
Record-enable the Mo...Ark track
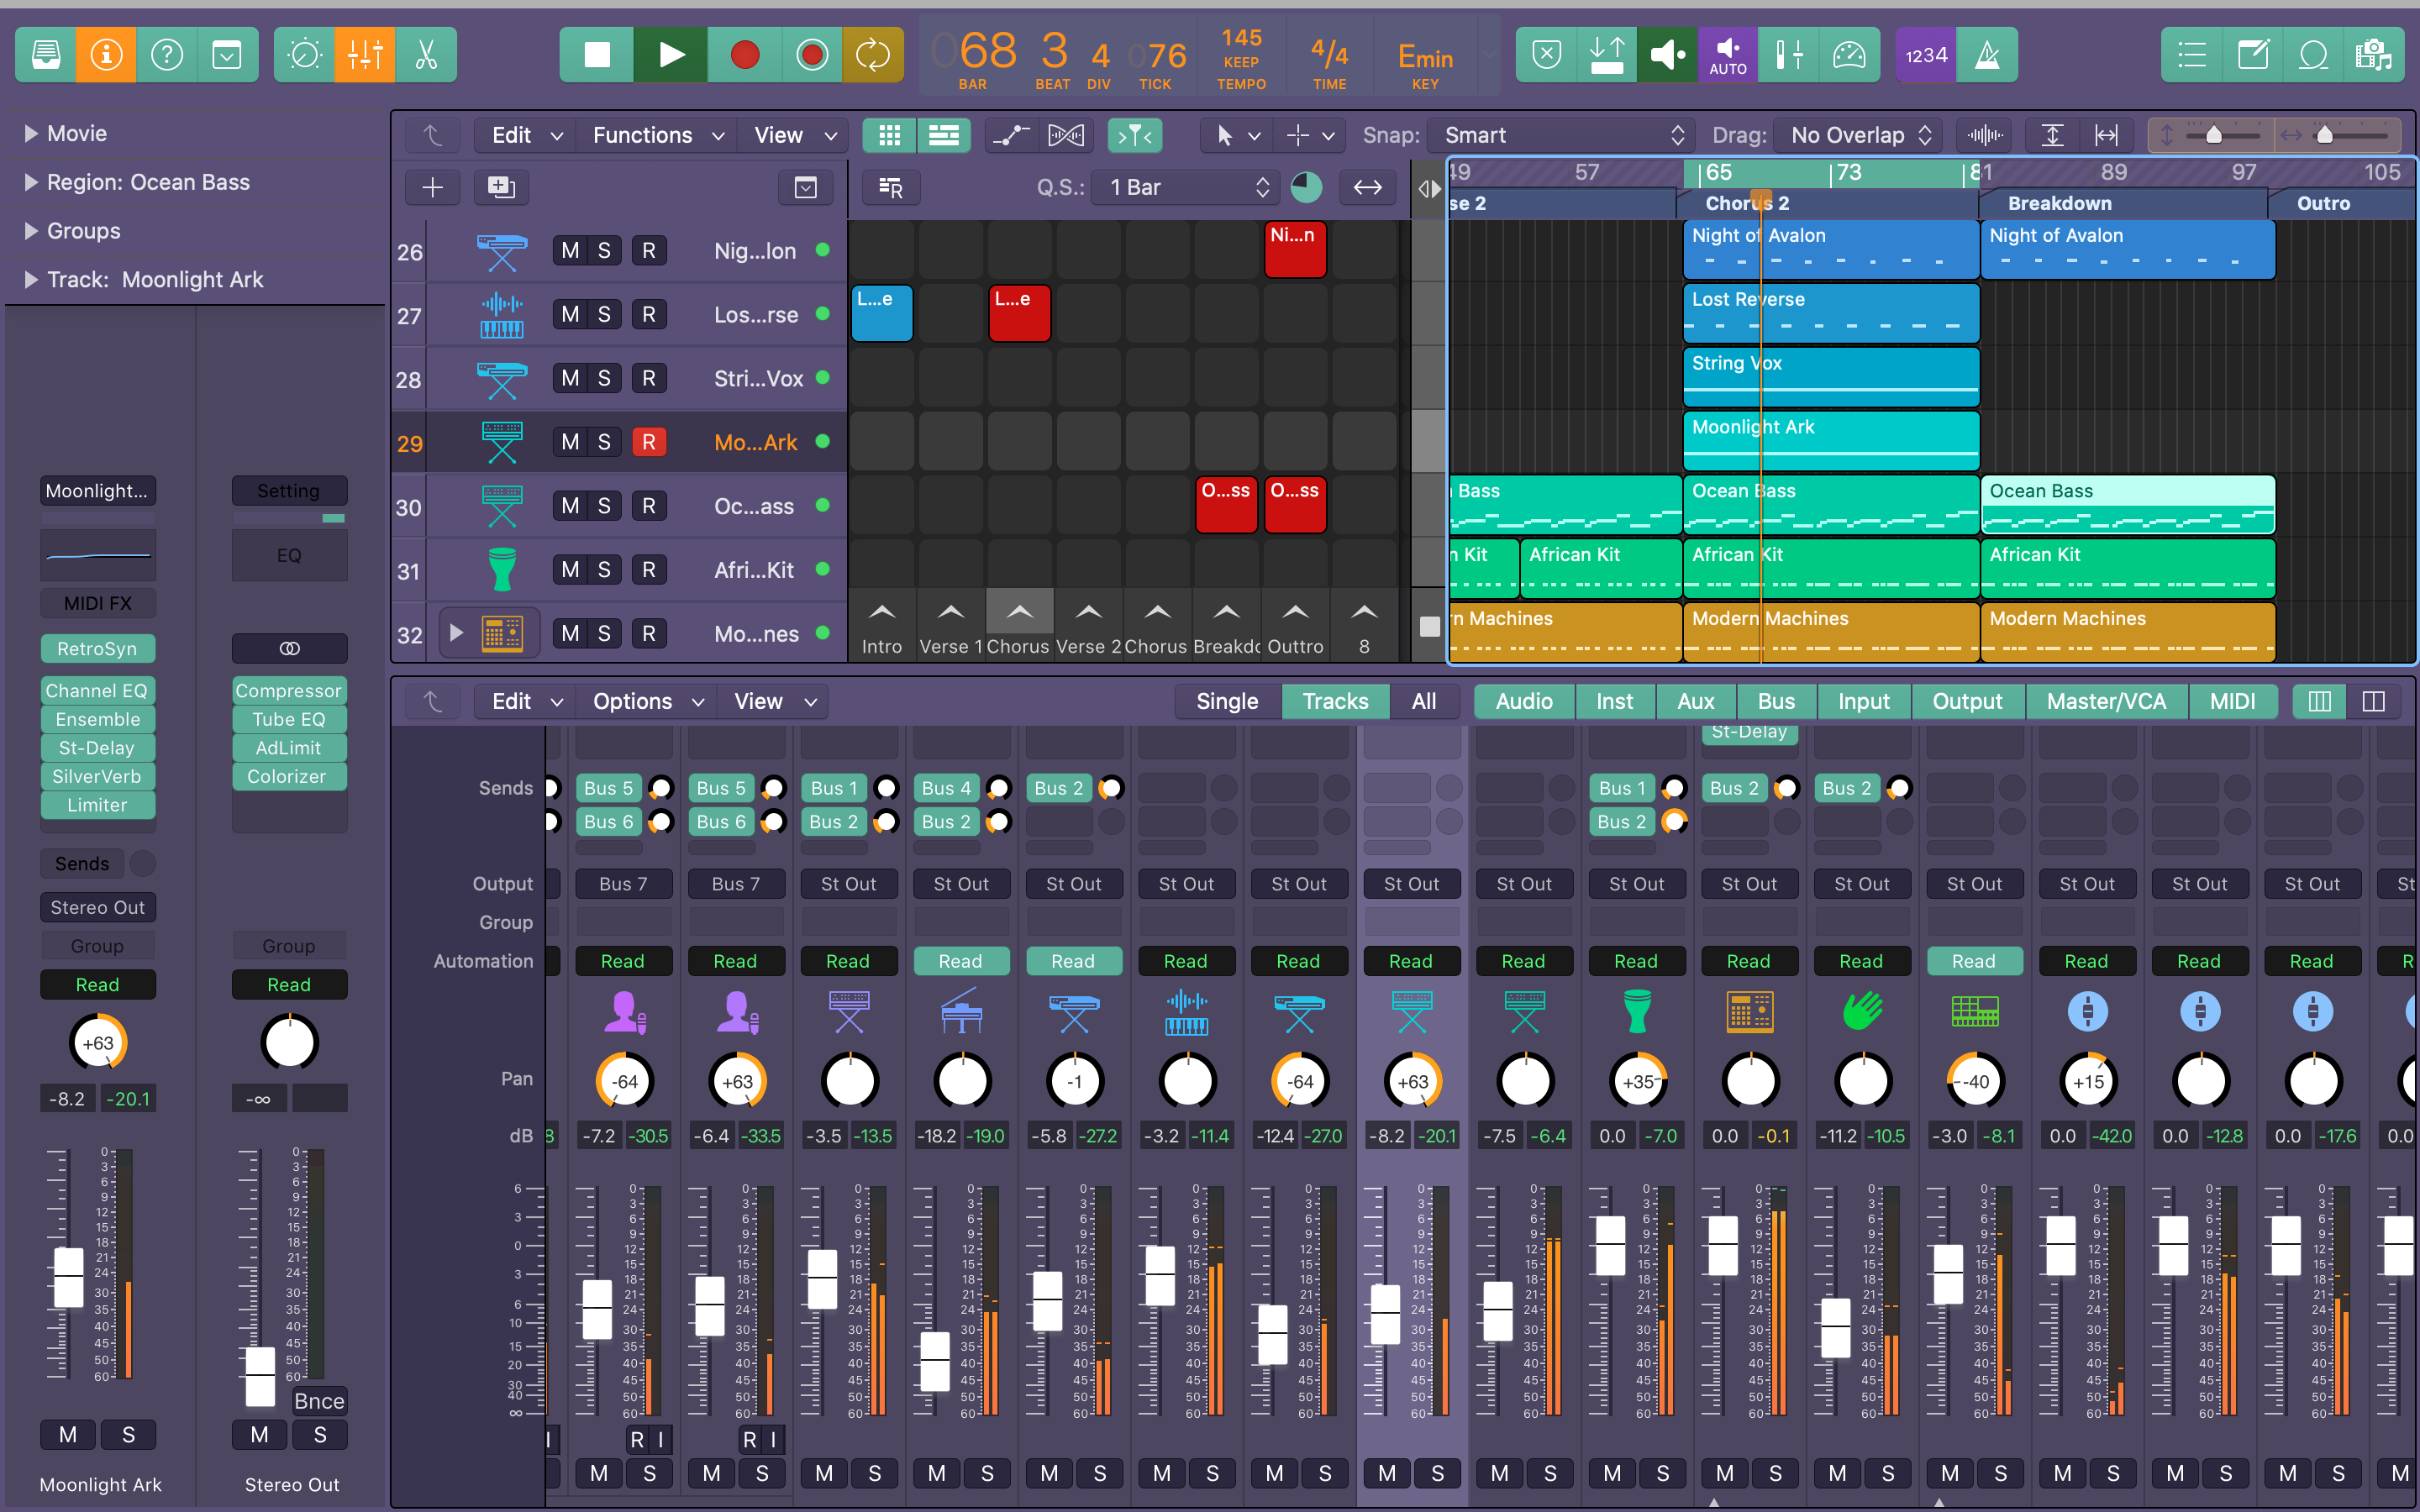pyautogui.click(x=648, y=442)
